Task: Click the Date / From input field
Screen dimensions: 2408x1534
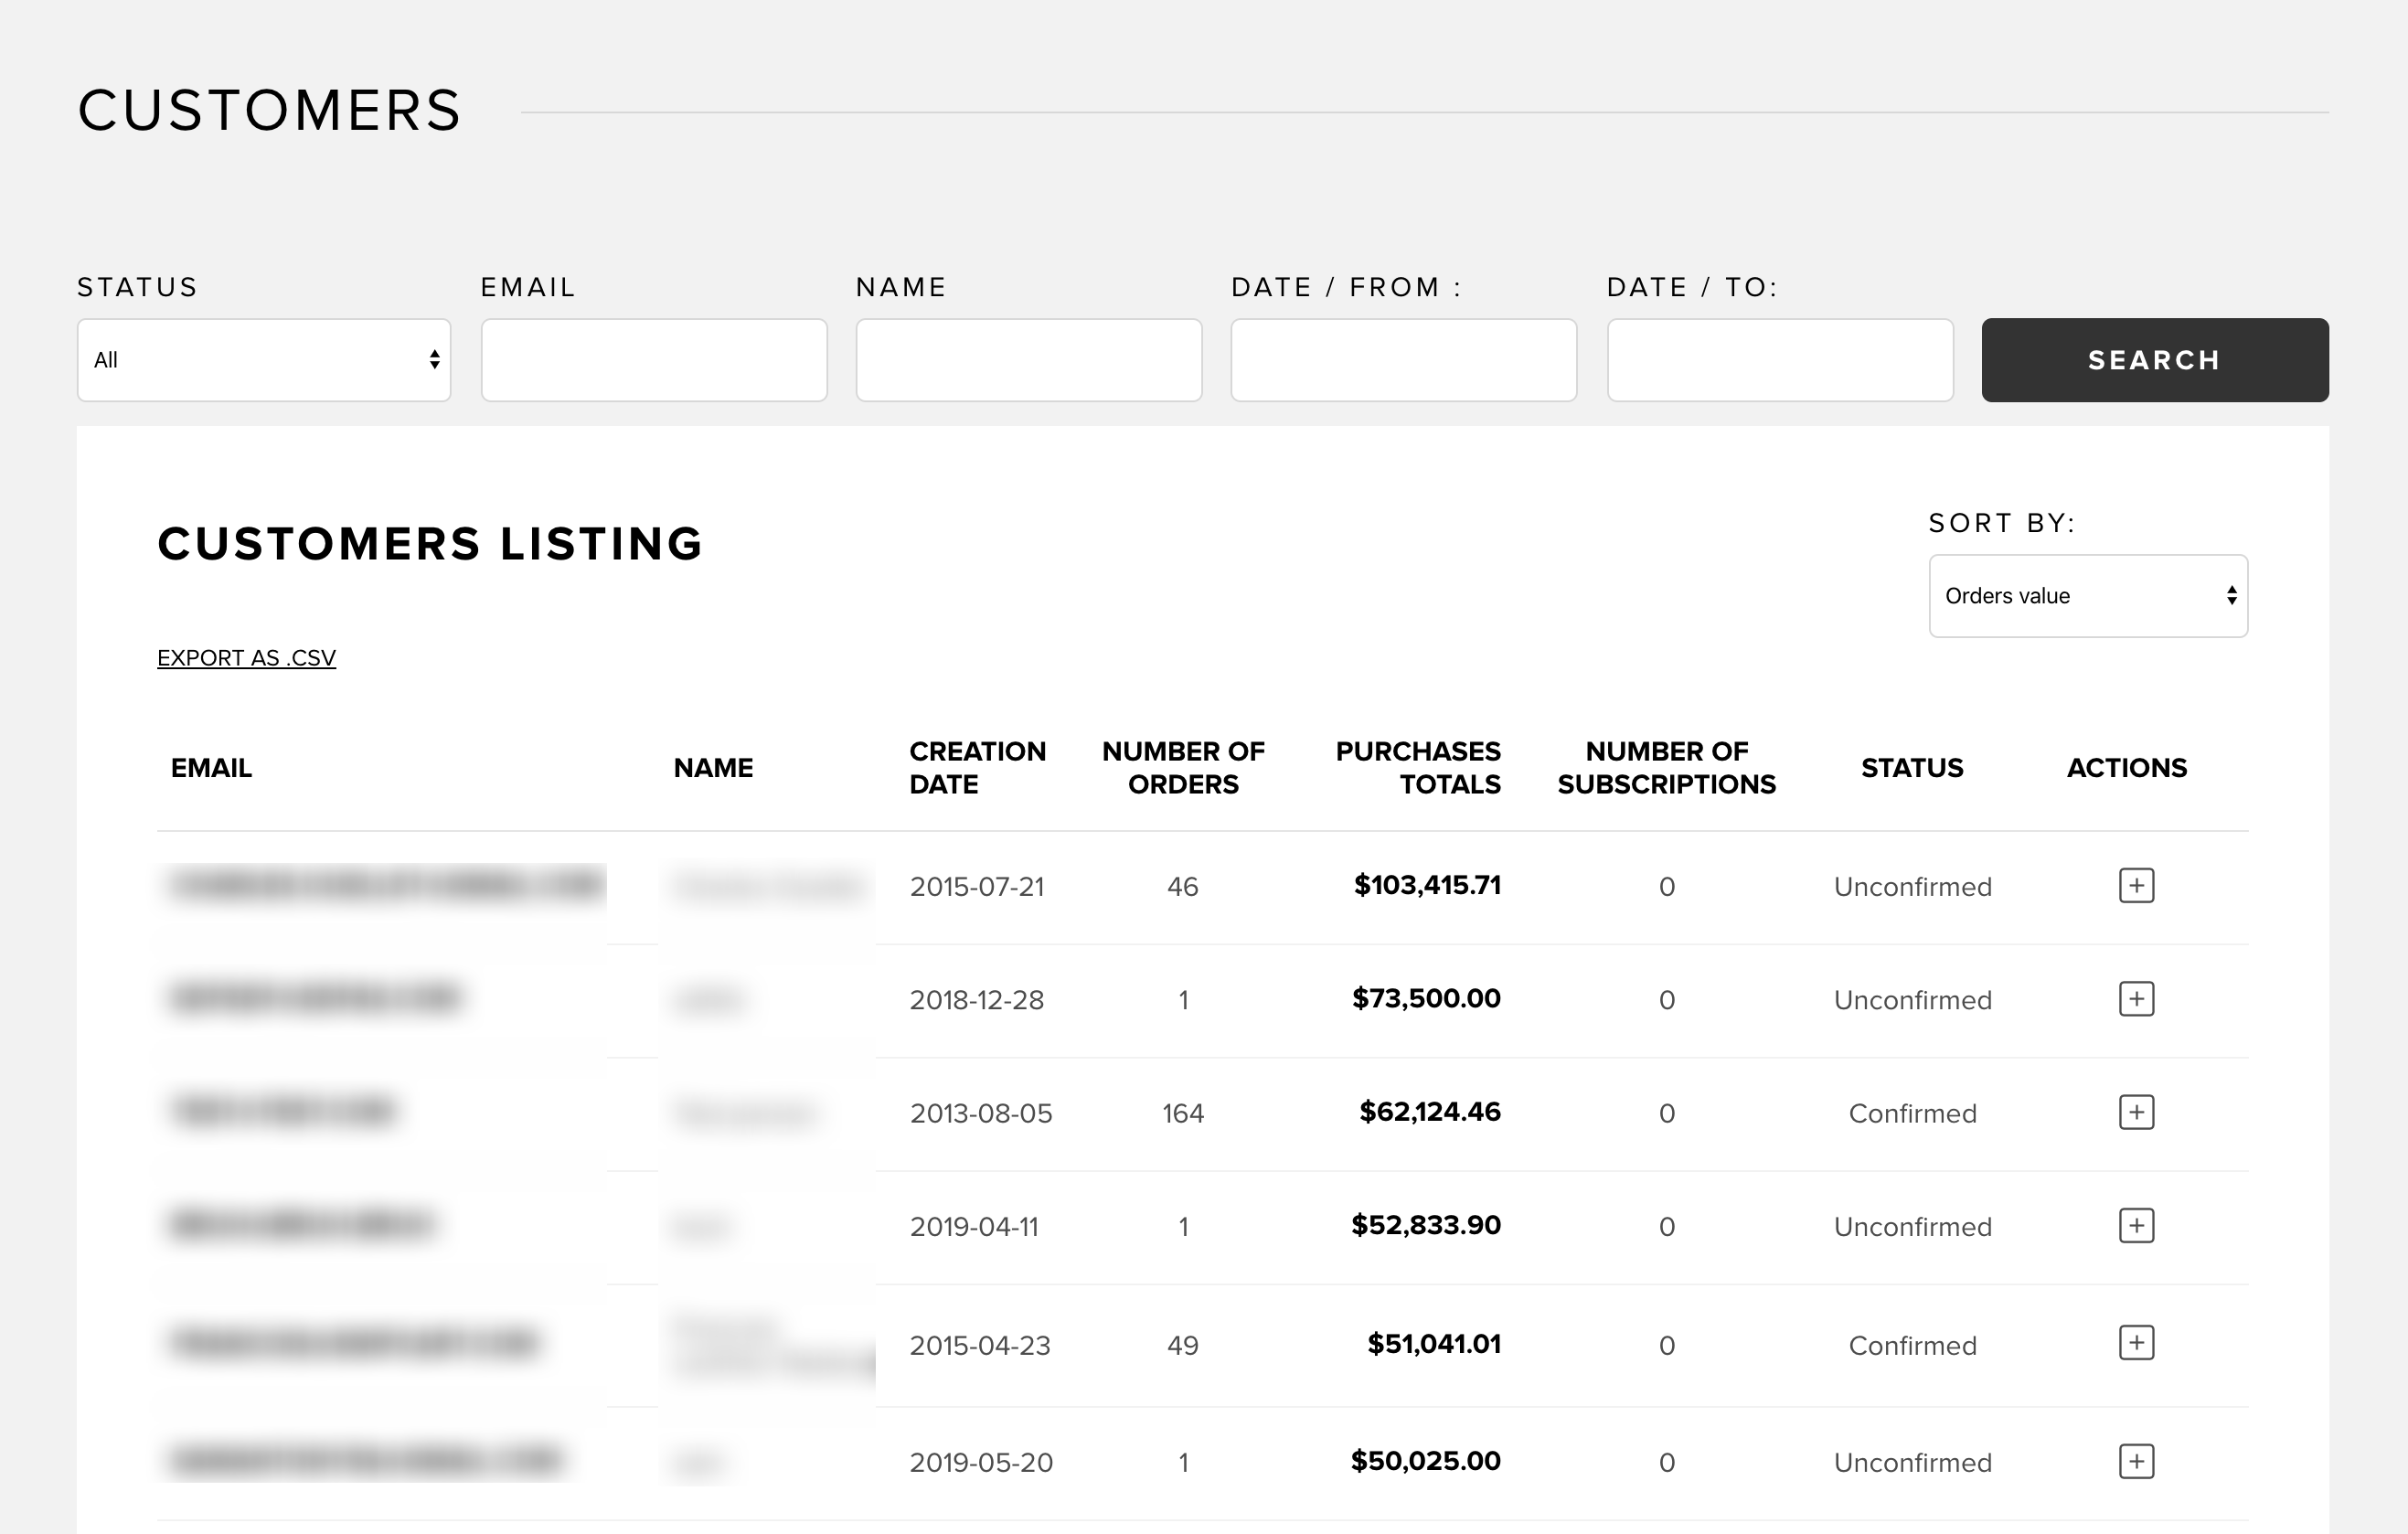Action: click(x=1403, y=360)
